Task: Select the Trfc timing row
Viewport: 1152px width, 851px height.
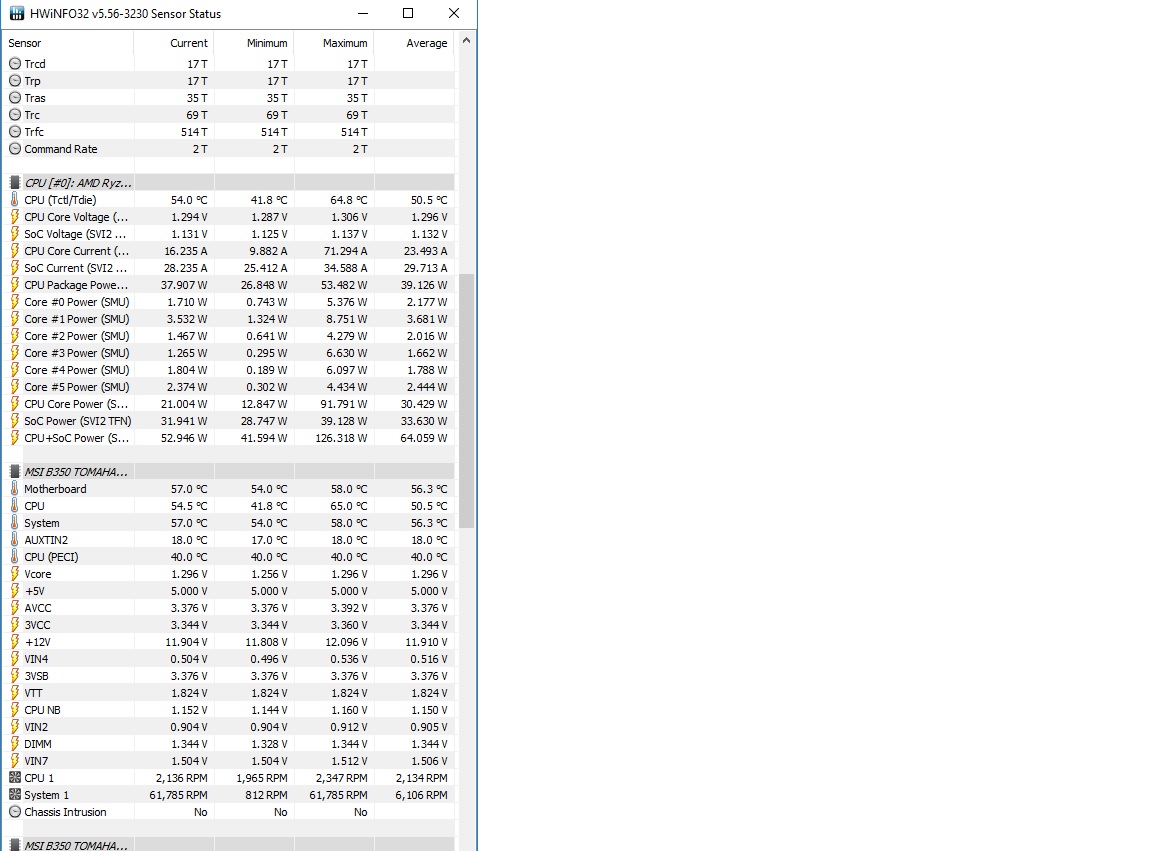Action: [x=228, y=132]
